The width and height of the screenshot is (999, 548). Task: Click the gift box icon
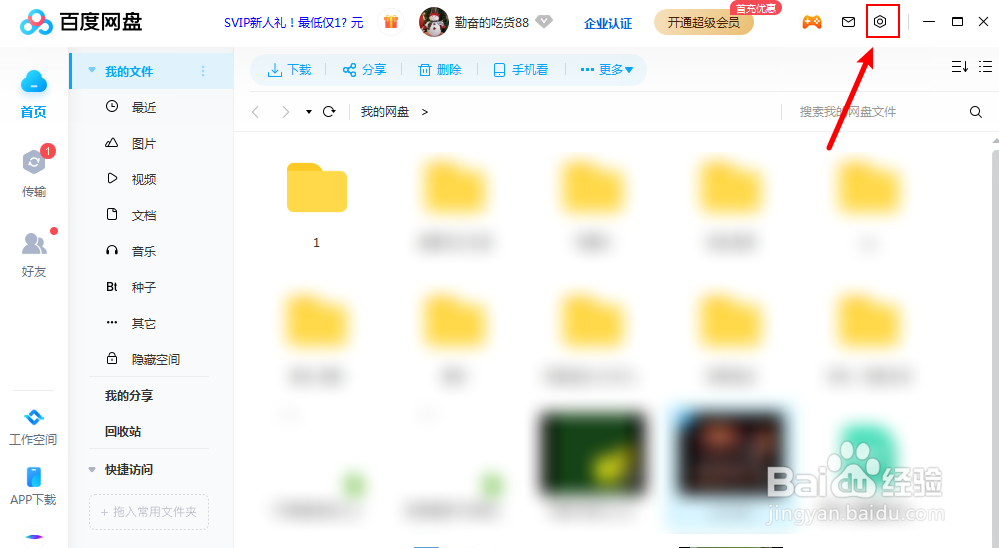[391, 22]
